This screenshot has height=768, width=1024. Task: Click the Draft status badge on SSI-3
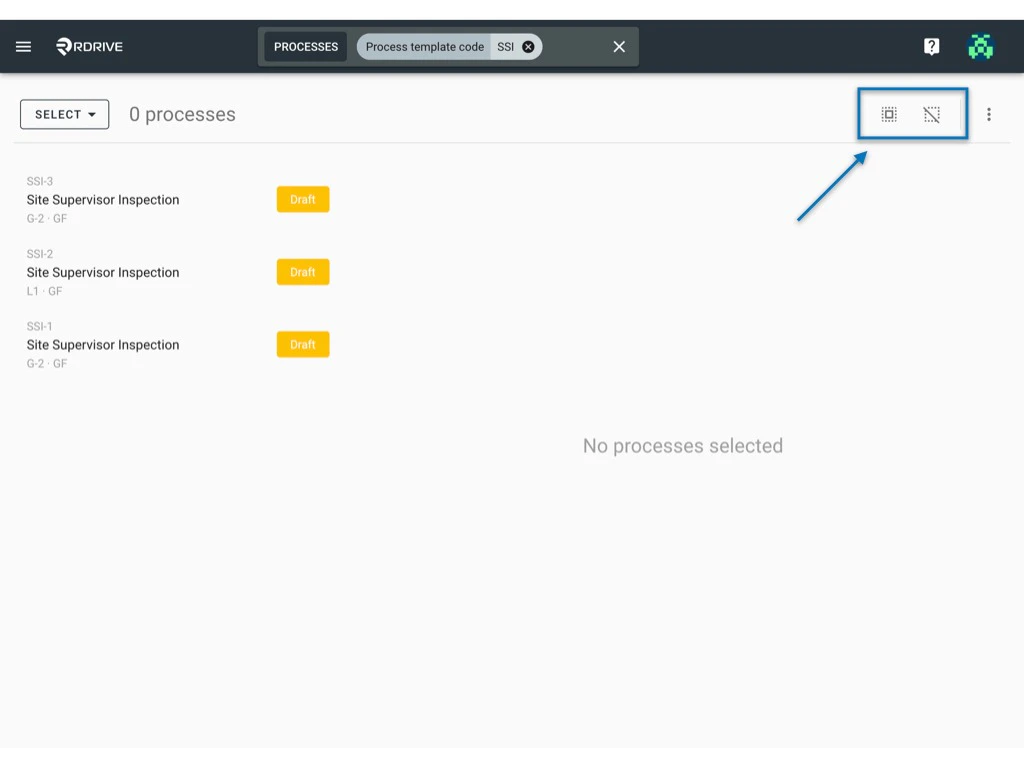point(302,199)
